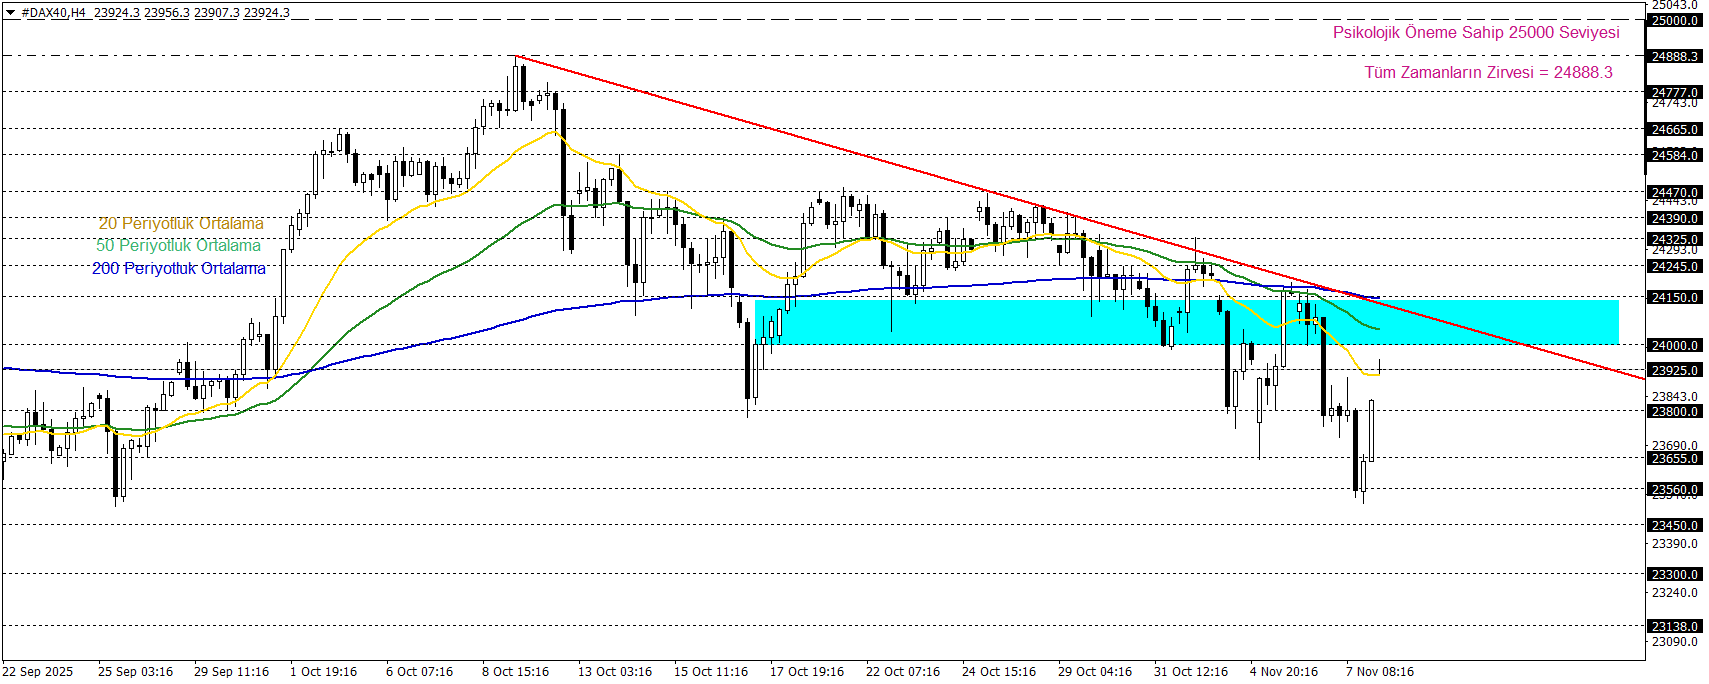Click the '7 Nov 08:16' time axis label
The height and width of the screenshot is (684, 1709).
pyautogui.click(x=1380, y=671)
